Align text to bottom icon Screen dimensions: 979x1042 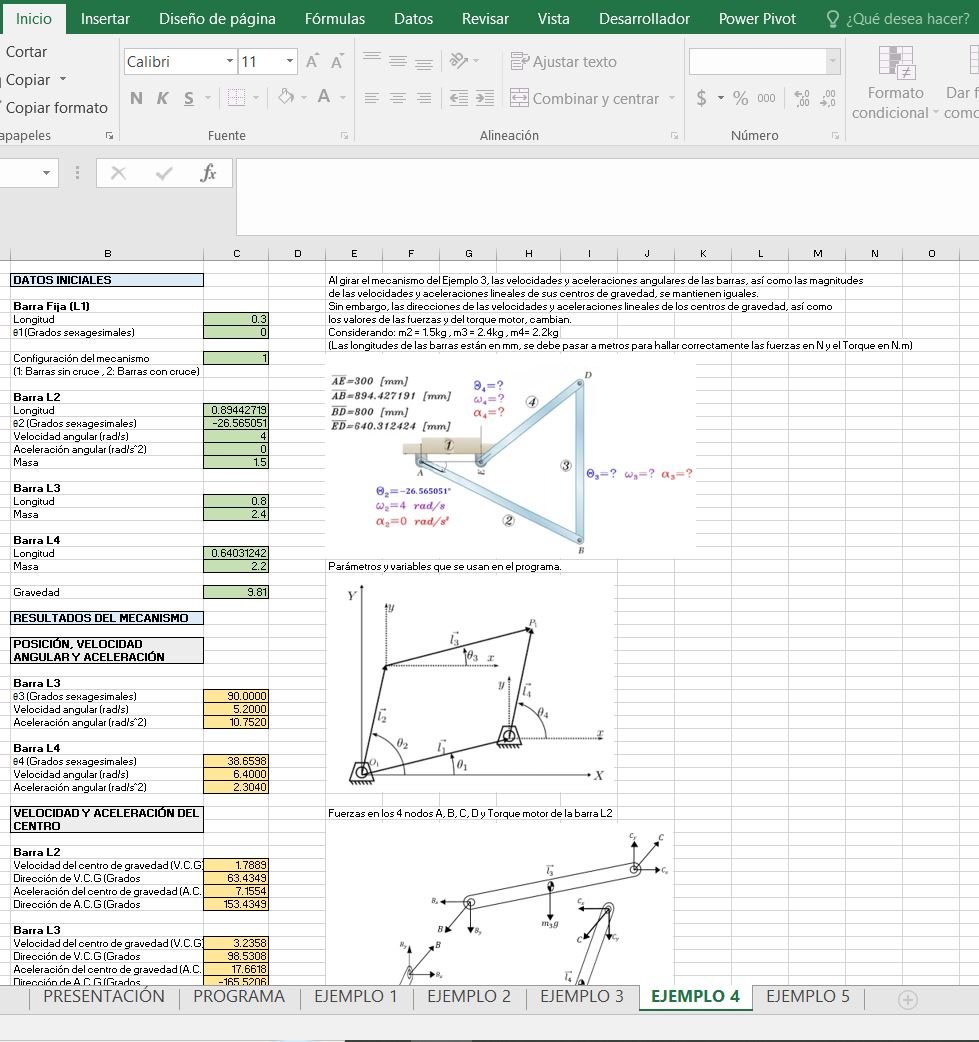tap(424, 64)
